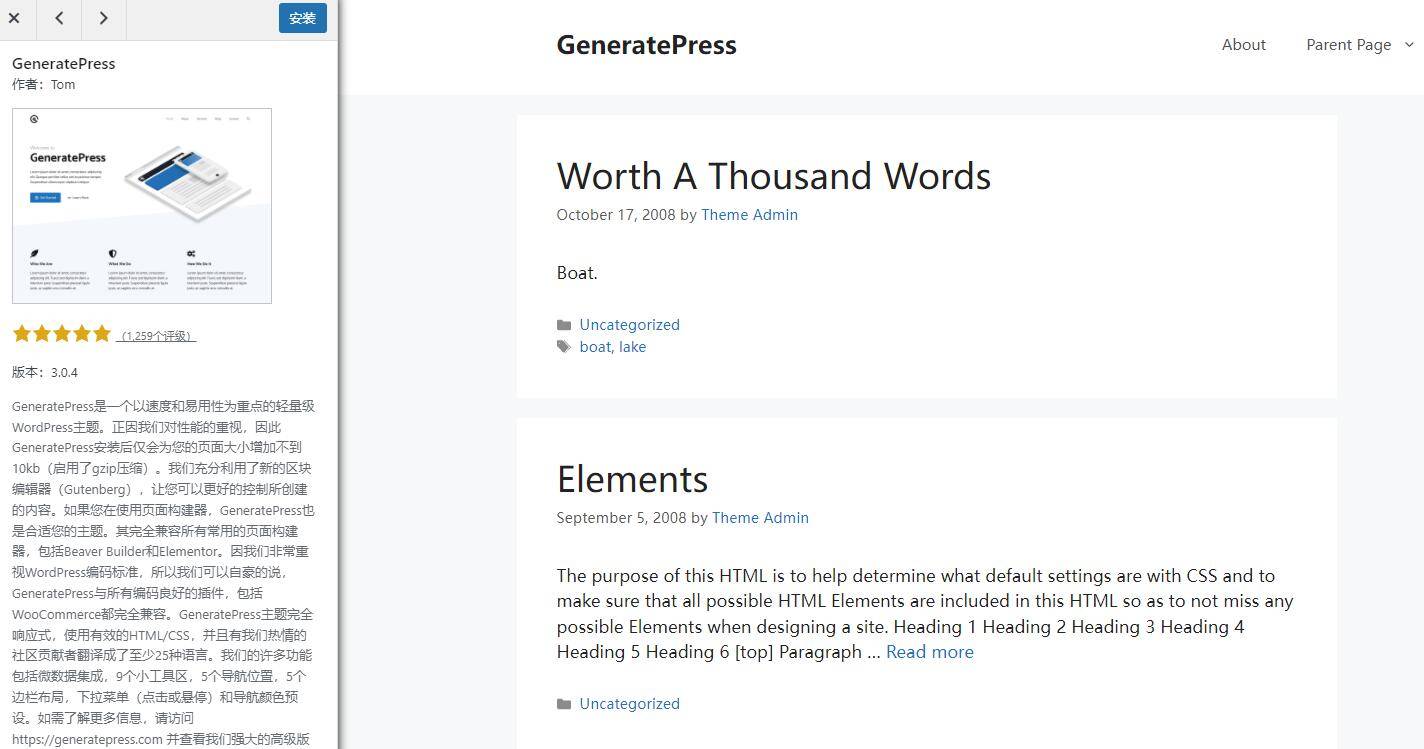Click folder icon under Elements post
This screenshot has width=1424, height=749.
pyautogui.click(x=564, y=704)
